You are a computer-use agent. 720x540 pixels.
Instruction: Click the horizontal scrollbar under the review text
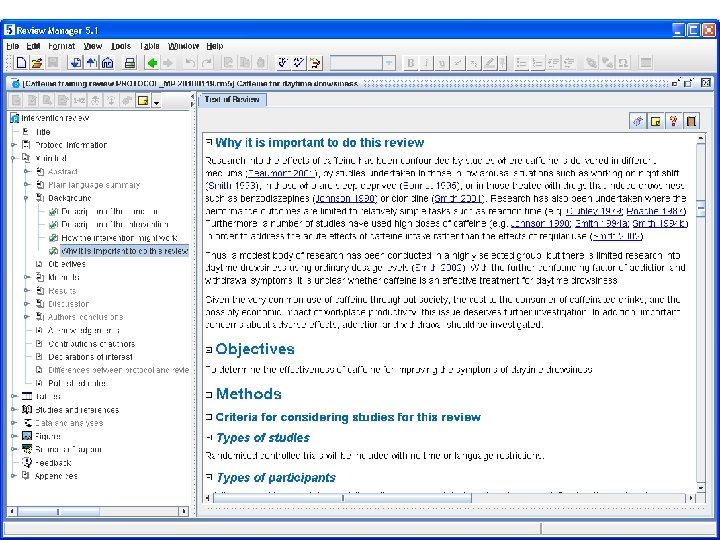pyautogui.click(x=450, y=497)
